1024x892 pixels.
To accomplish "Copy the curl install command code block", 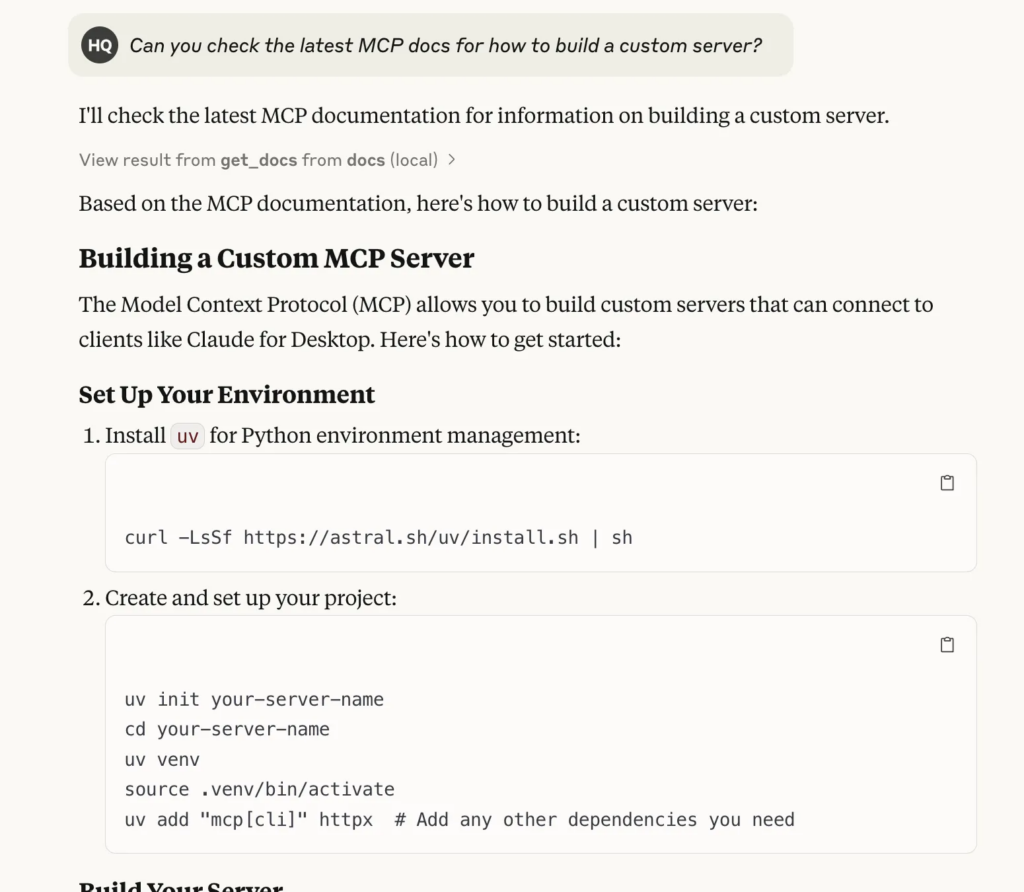I will pos(947,483).
